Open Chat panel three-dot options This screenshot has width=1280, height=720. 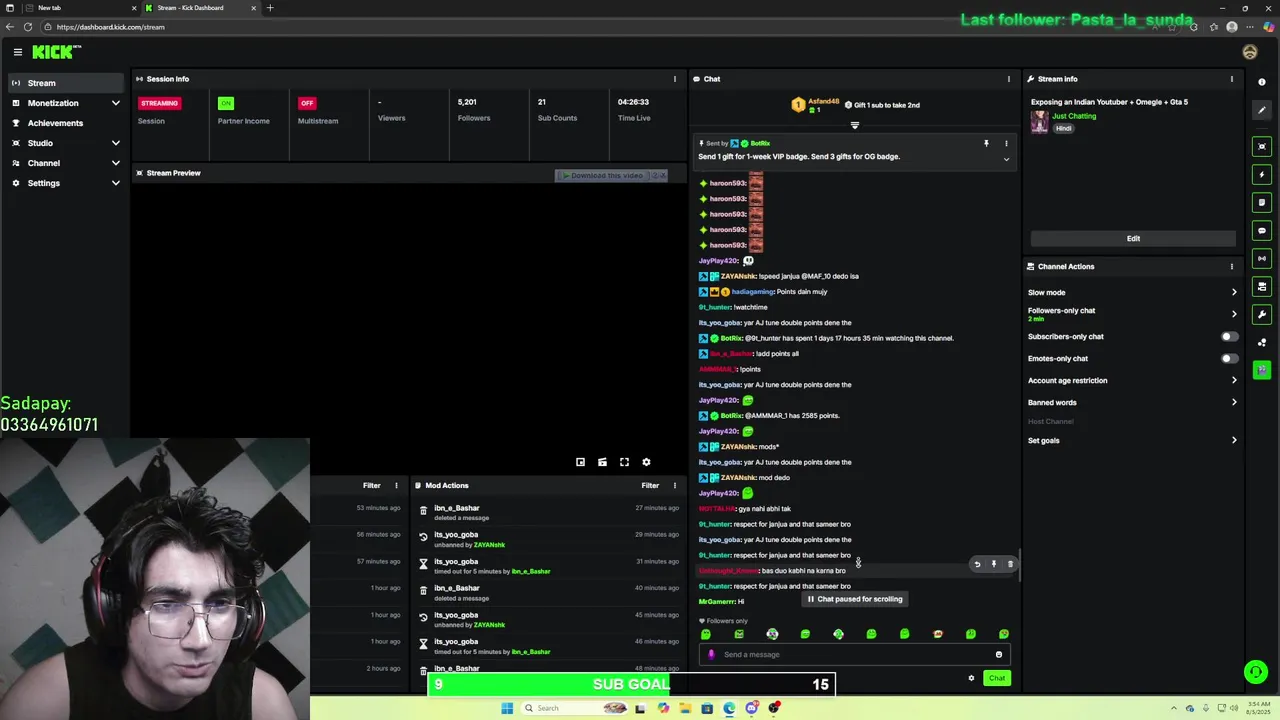tap(1008, 79)
